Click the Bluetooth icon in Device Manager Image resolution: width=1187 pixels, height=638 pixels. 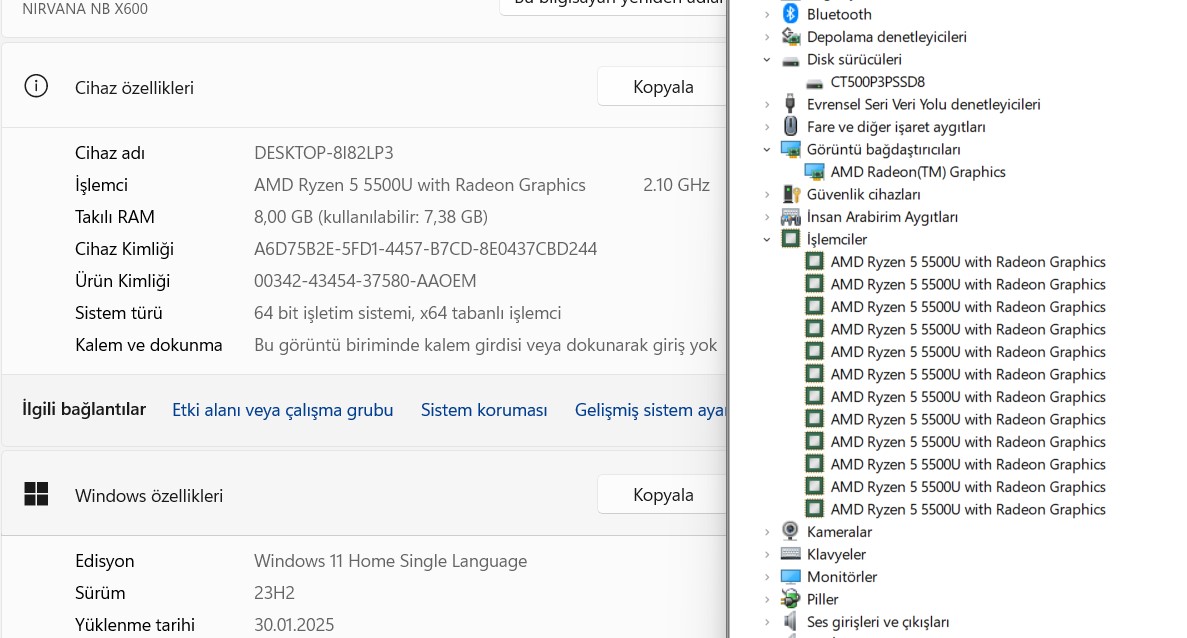790,14
